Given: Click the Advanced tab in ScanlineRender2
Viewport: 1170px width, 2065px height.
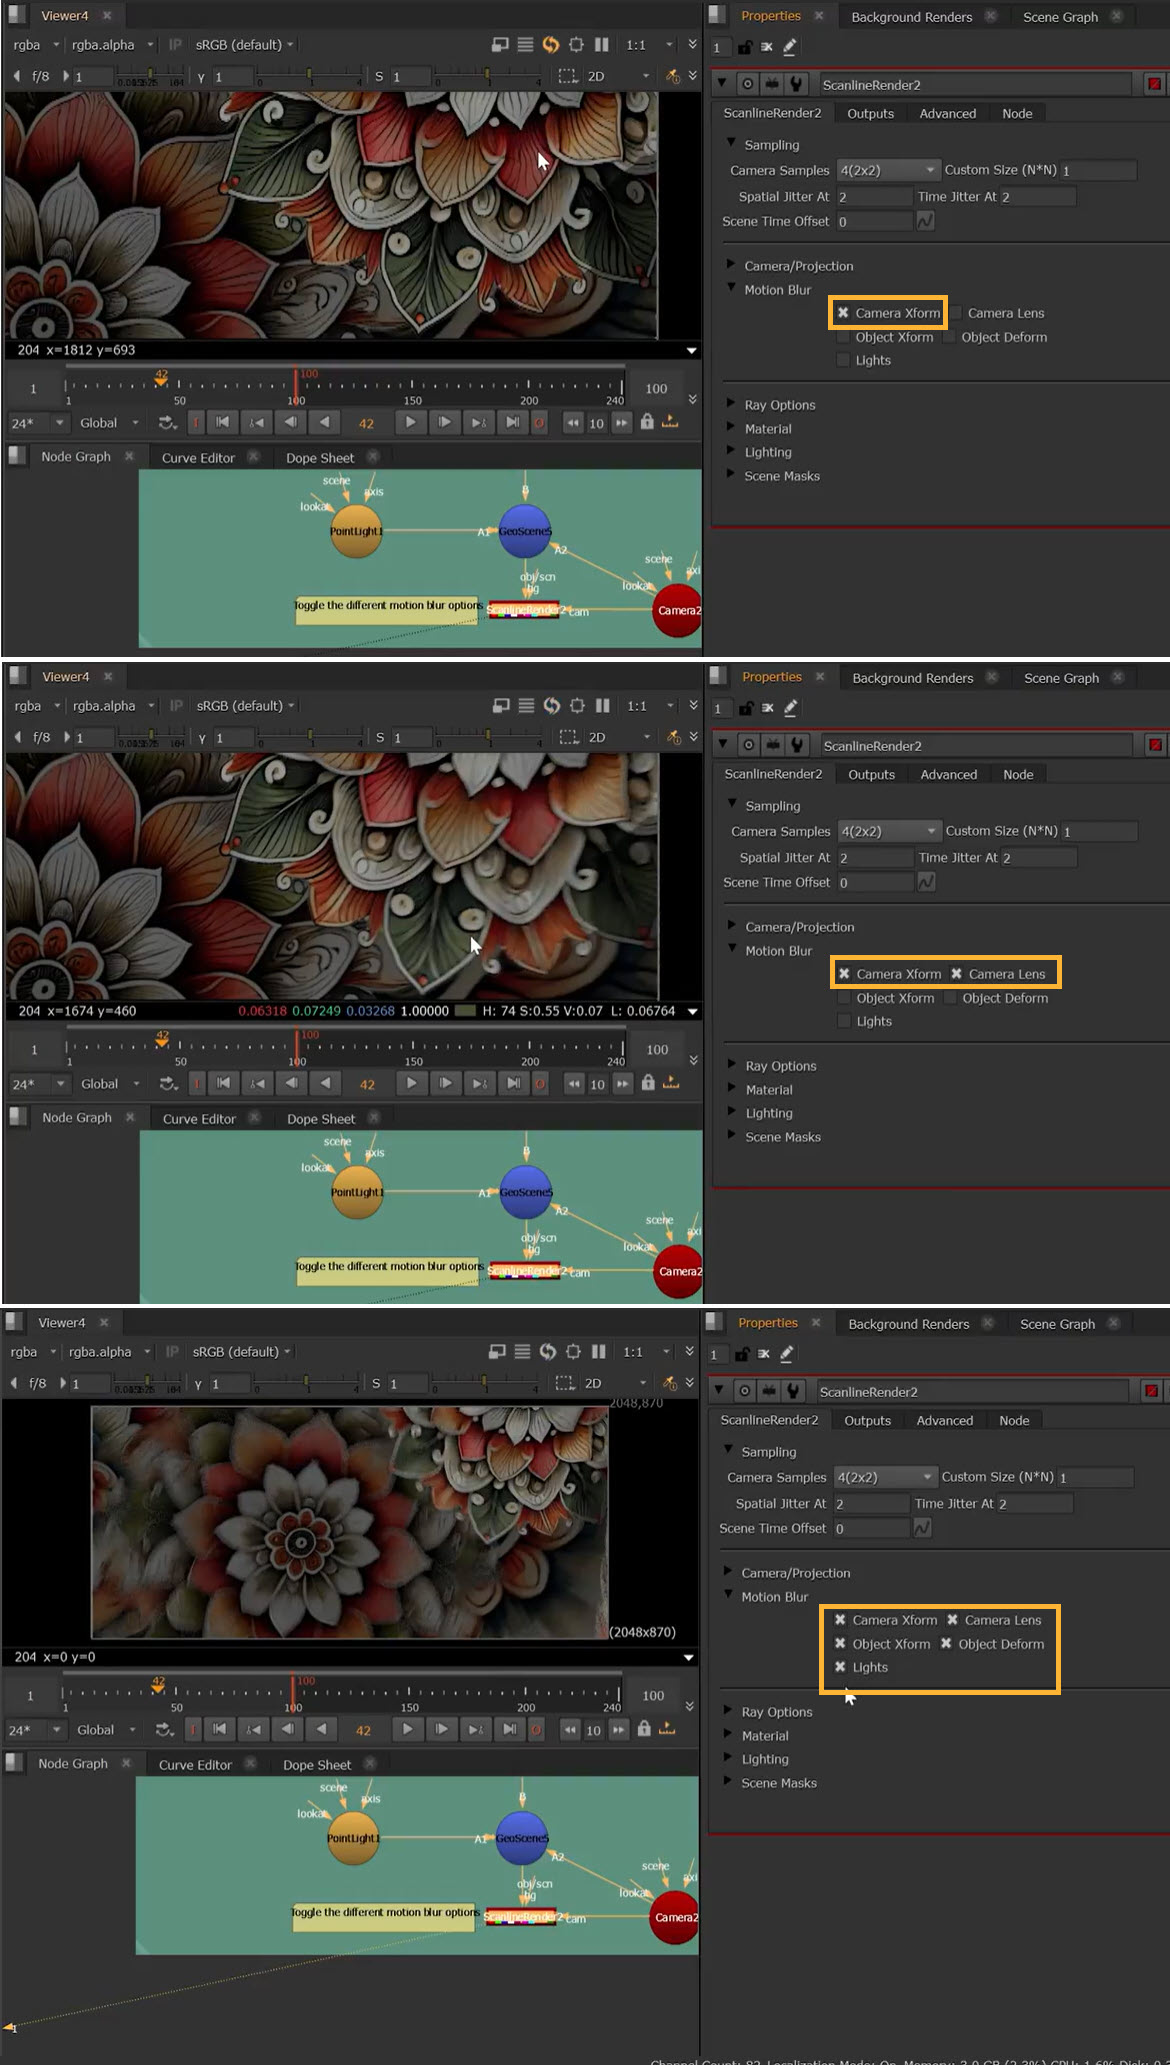Looking at the screenshot, I should click(x=947, y=114).
